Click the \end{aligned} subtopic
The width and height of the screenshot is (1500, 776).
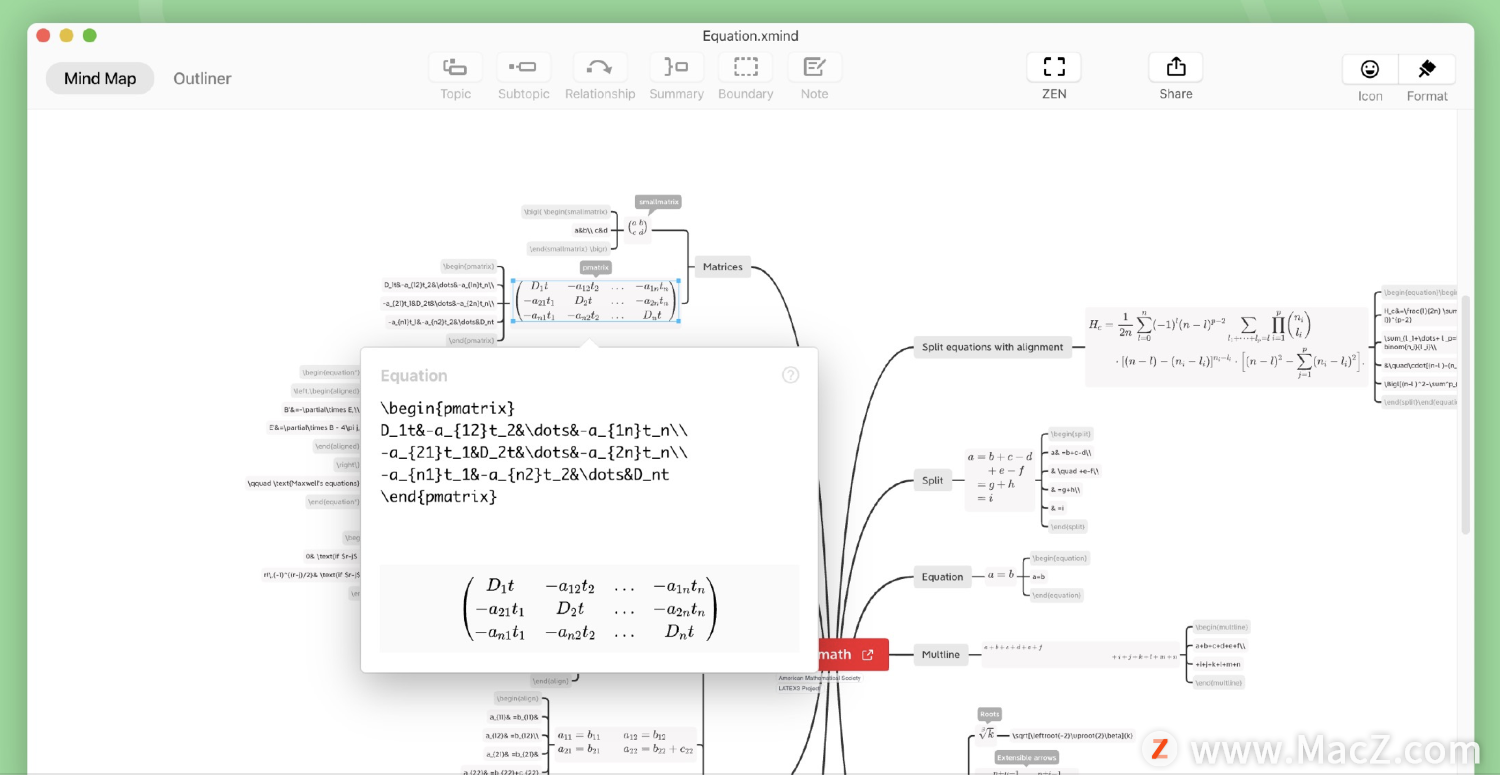337,446
